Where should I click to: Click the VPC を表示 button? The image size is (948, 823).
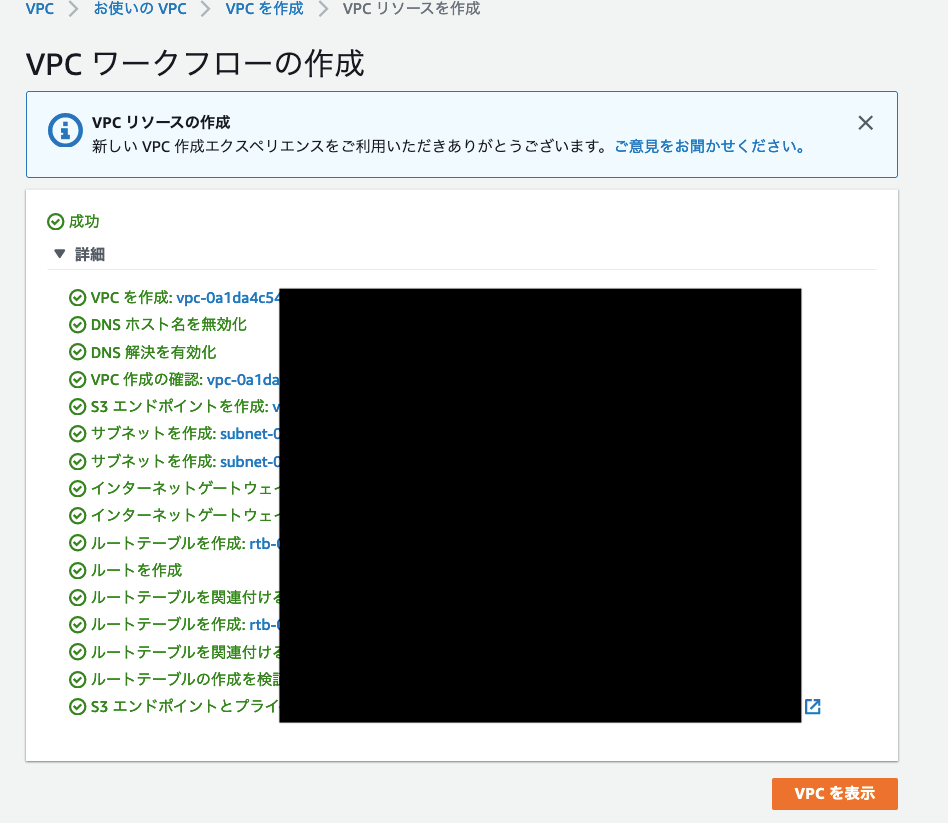pos(834,793)
